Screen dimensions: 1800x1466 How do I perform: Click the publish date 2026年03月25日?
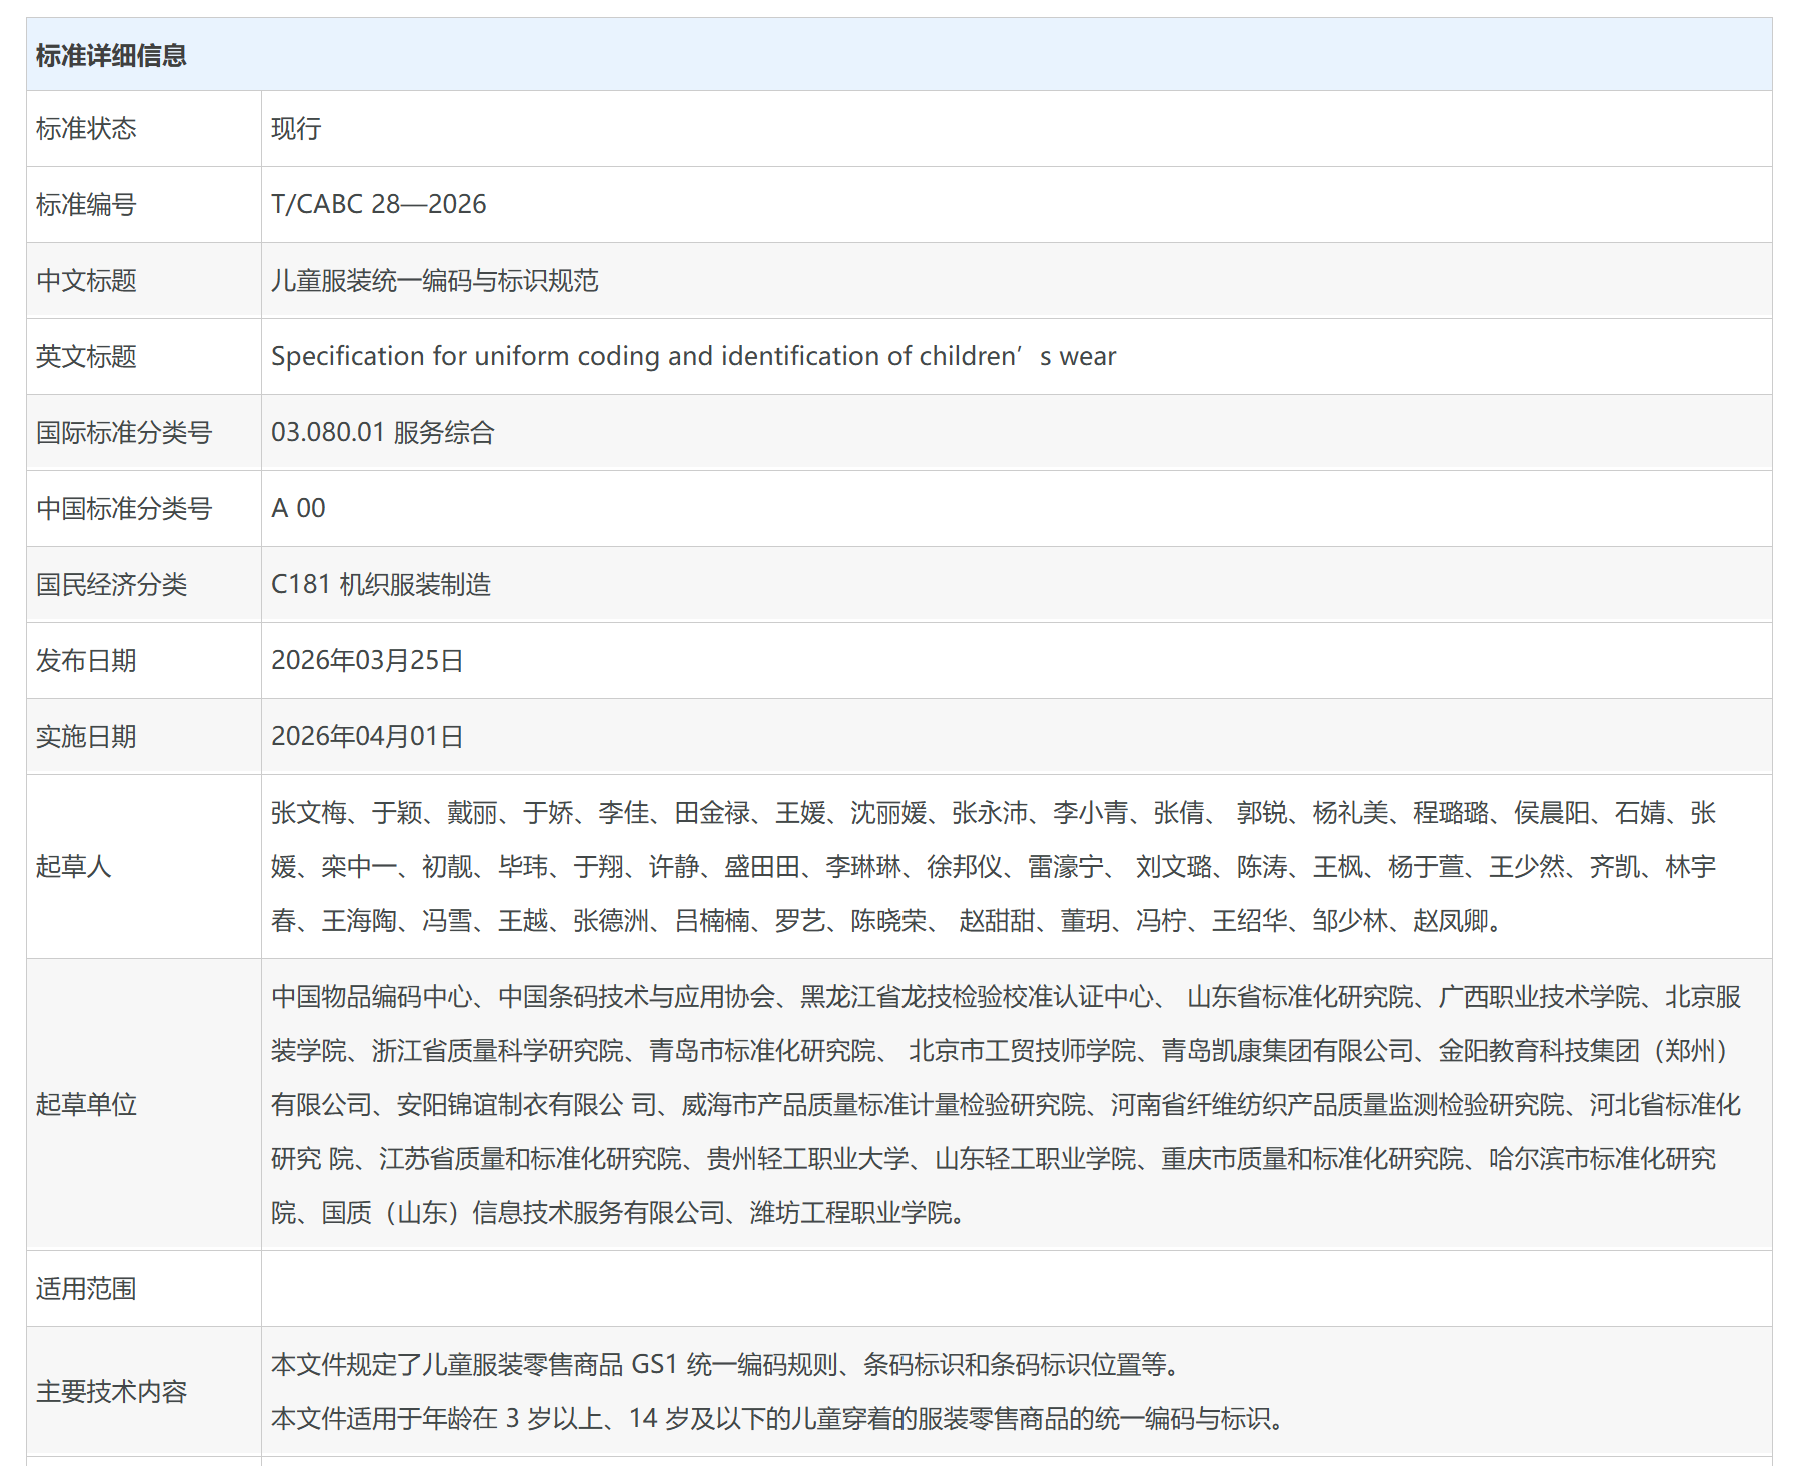coord(367,661)
